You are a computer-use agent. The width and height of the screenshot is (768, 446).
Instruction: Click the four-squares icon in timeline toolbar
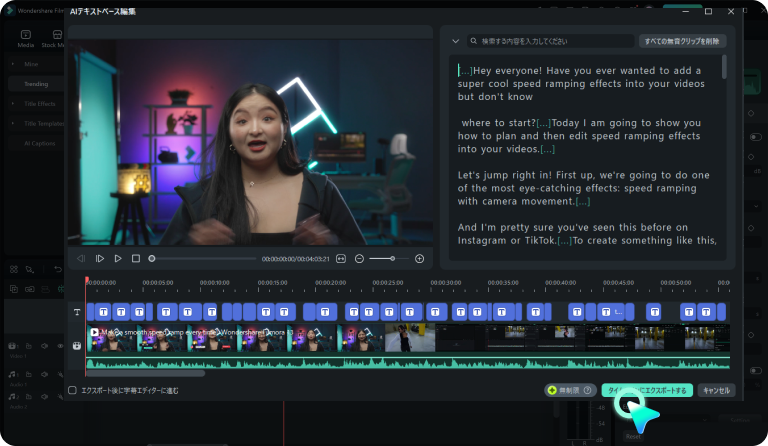pyautogui.click(x=14, y=269)
